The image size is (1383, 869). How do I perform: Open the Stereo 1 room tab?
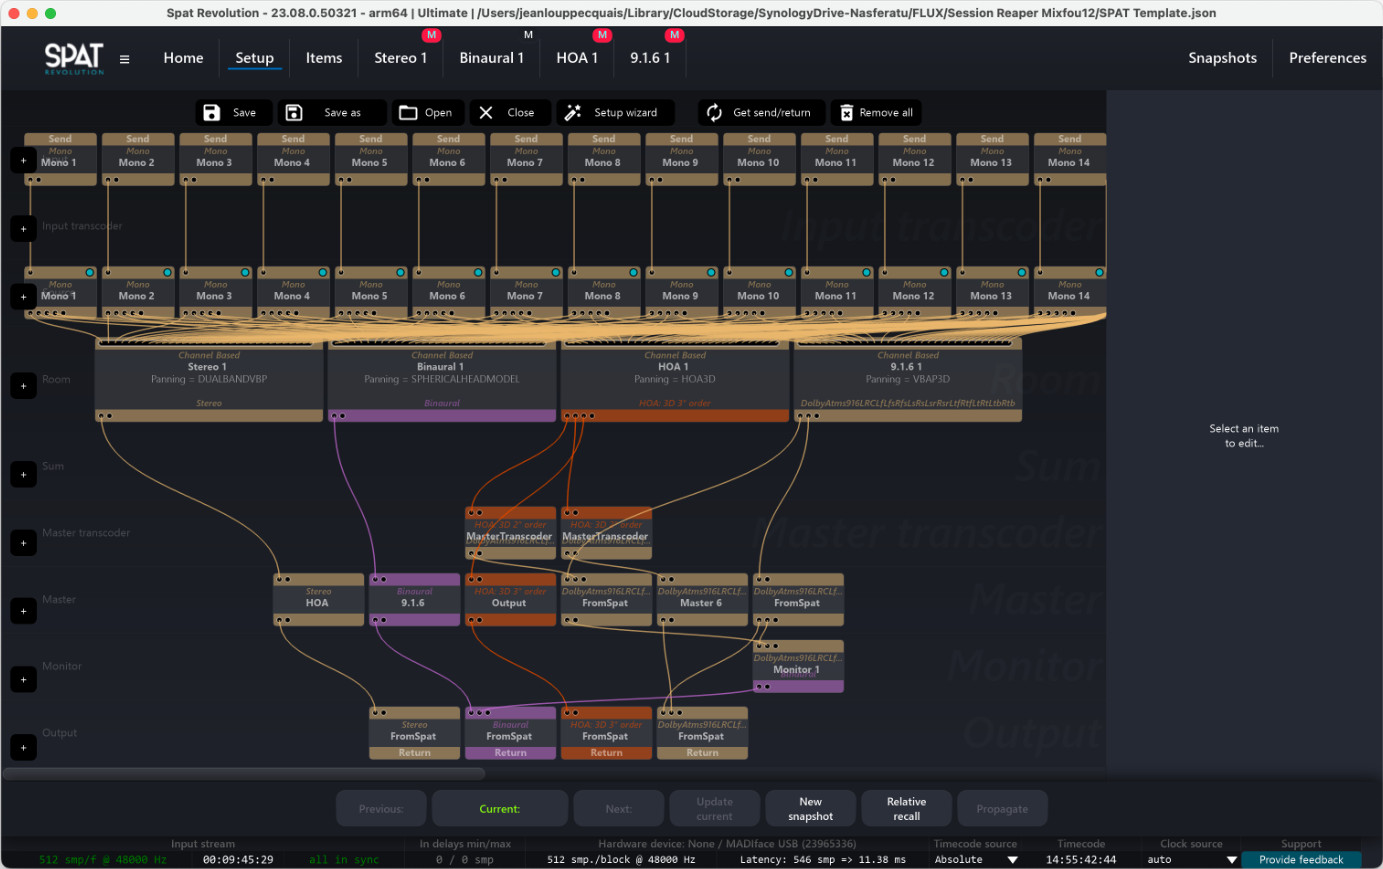(400, 58)
